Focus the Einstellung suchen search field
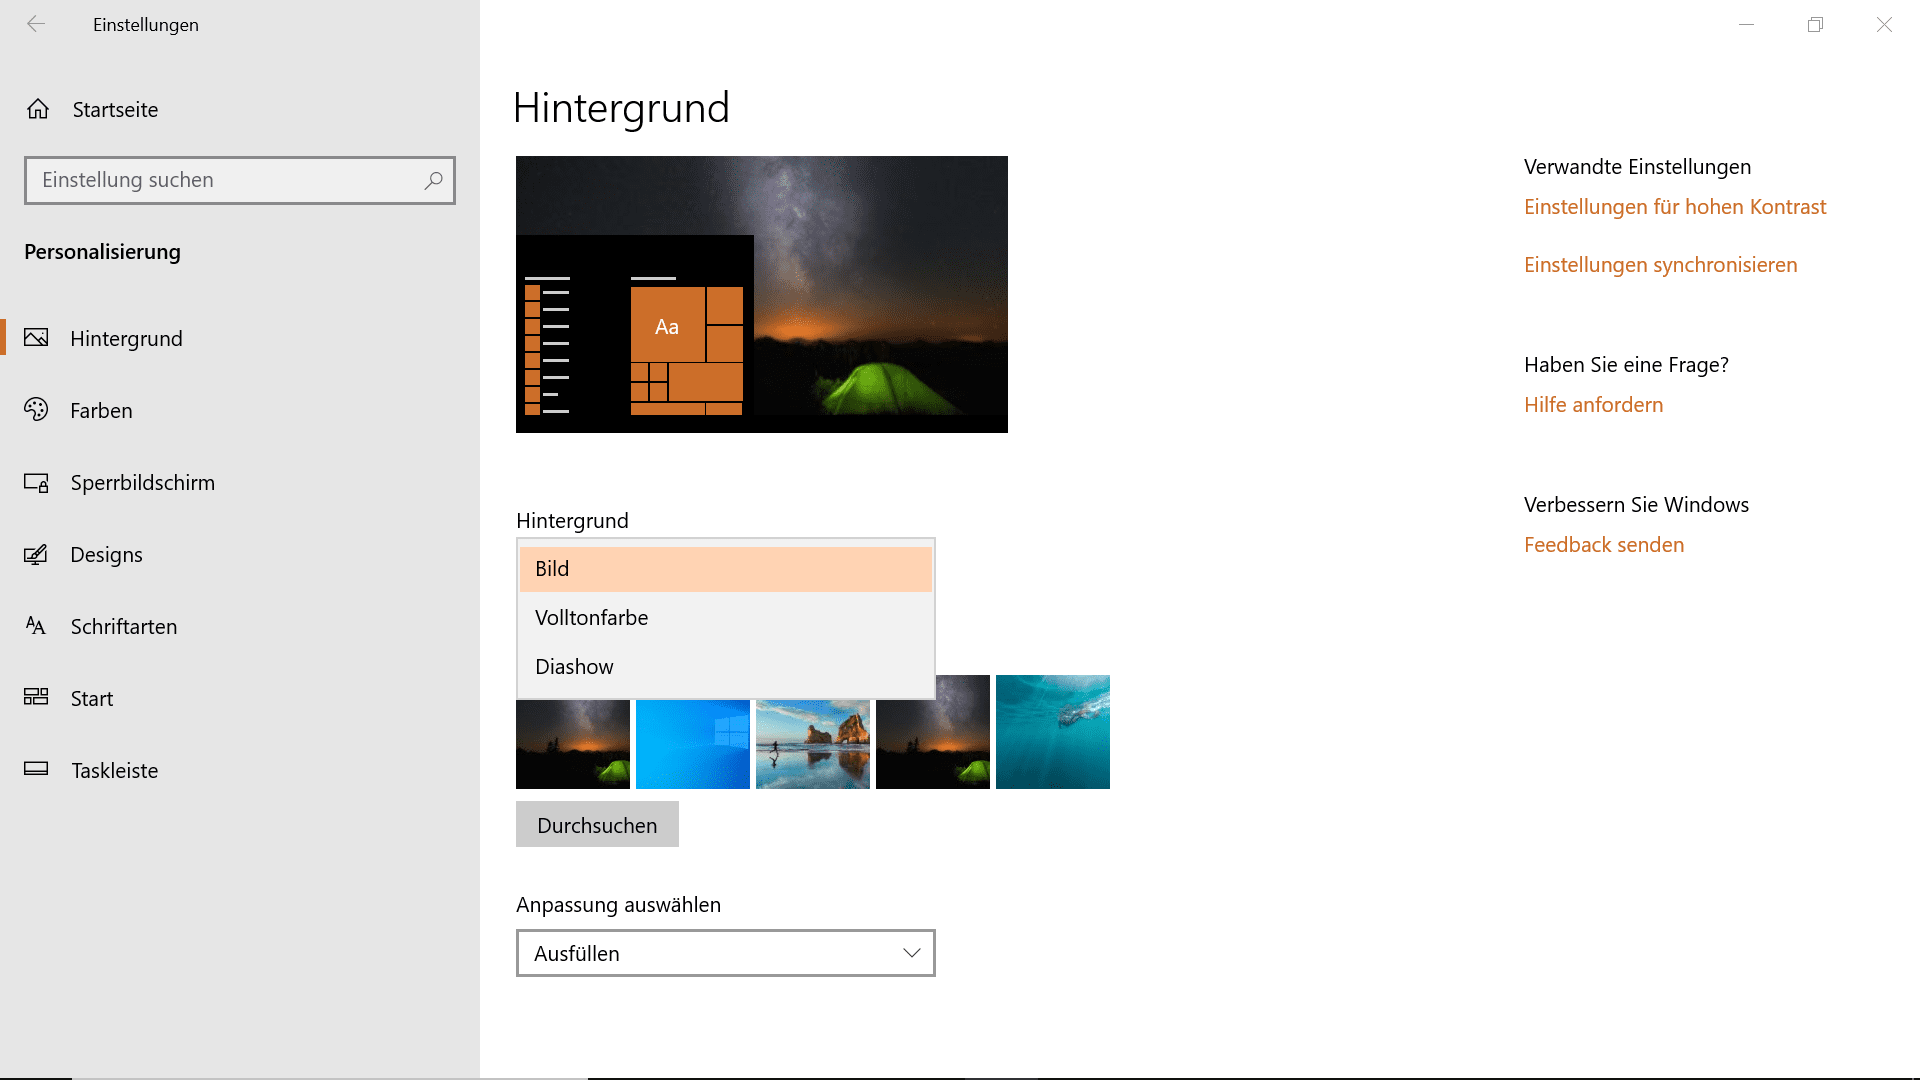This screenshot has height=1080, width=1920. (240, 180)
